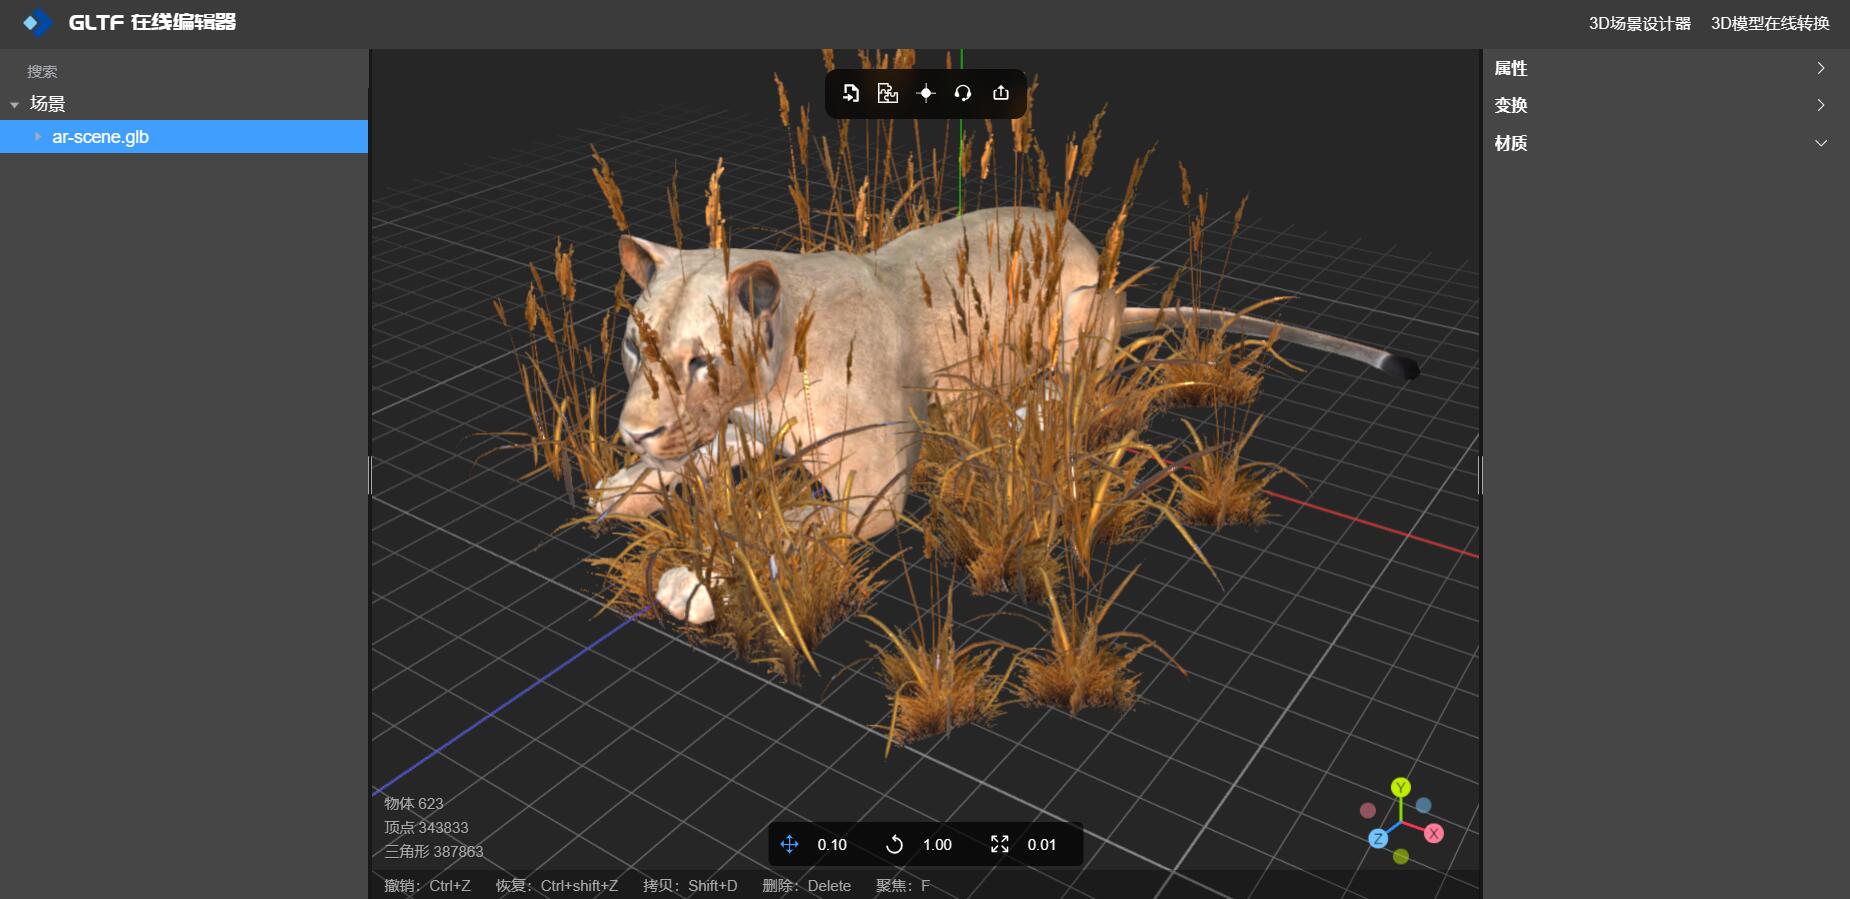The width and height of the screenshot is (1850, 899).
Task: Select ar-scene.glb in the scene tree
Action: [184, 136]
